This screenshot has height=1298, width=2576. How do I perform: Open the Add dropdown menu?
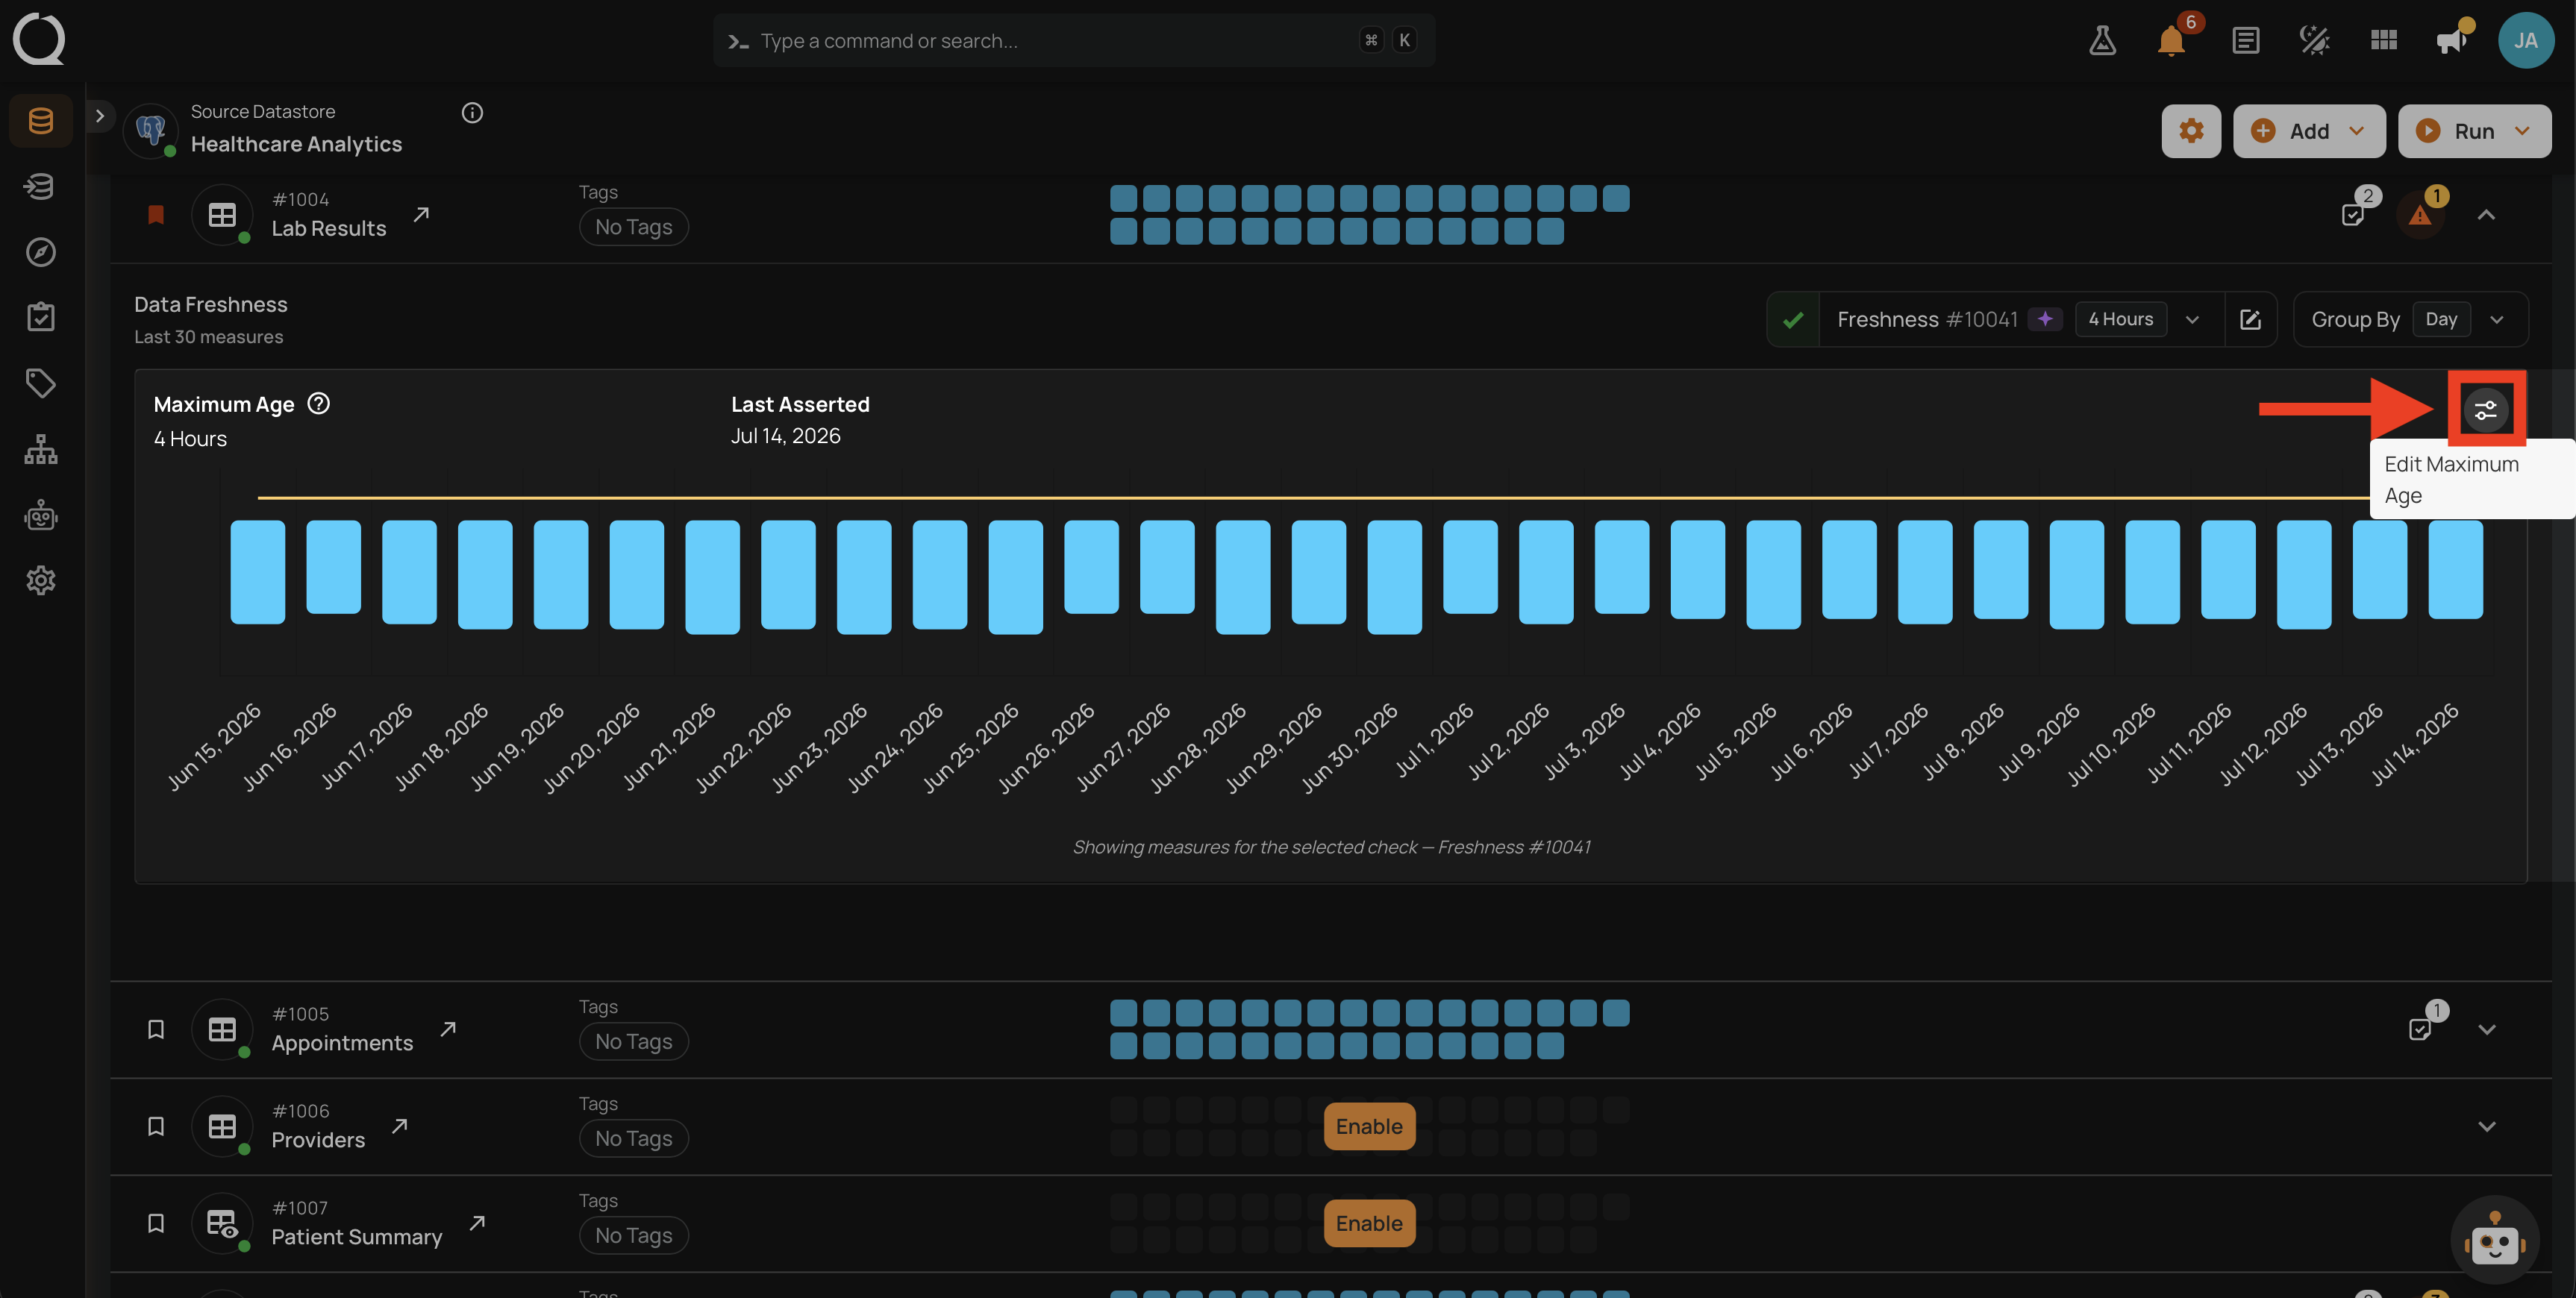[2308, 131]
